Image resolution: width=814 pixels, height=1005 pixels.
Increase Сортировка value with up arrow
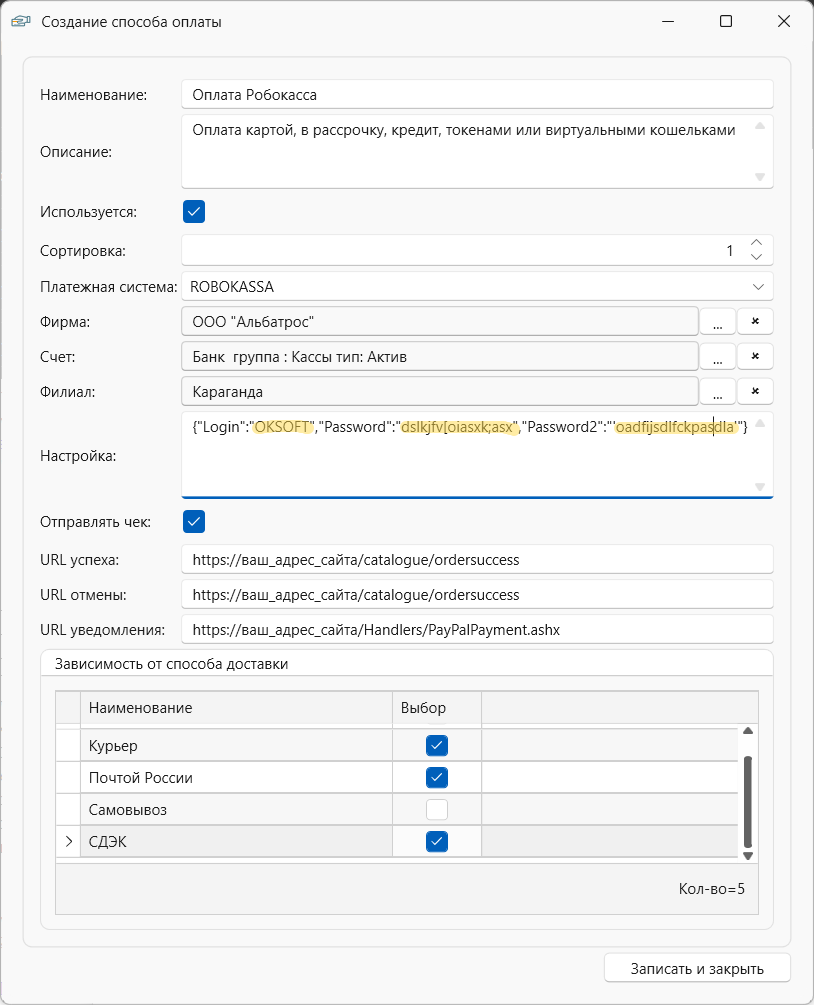(x=756, y=243)
